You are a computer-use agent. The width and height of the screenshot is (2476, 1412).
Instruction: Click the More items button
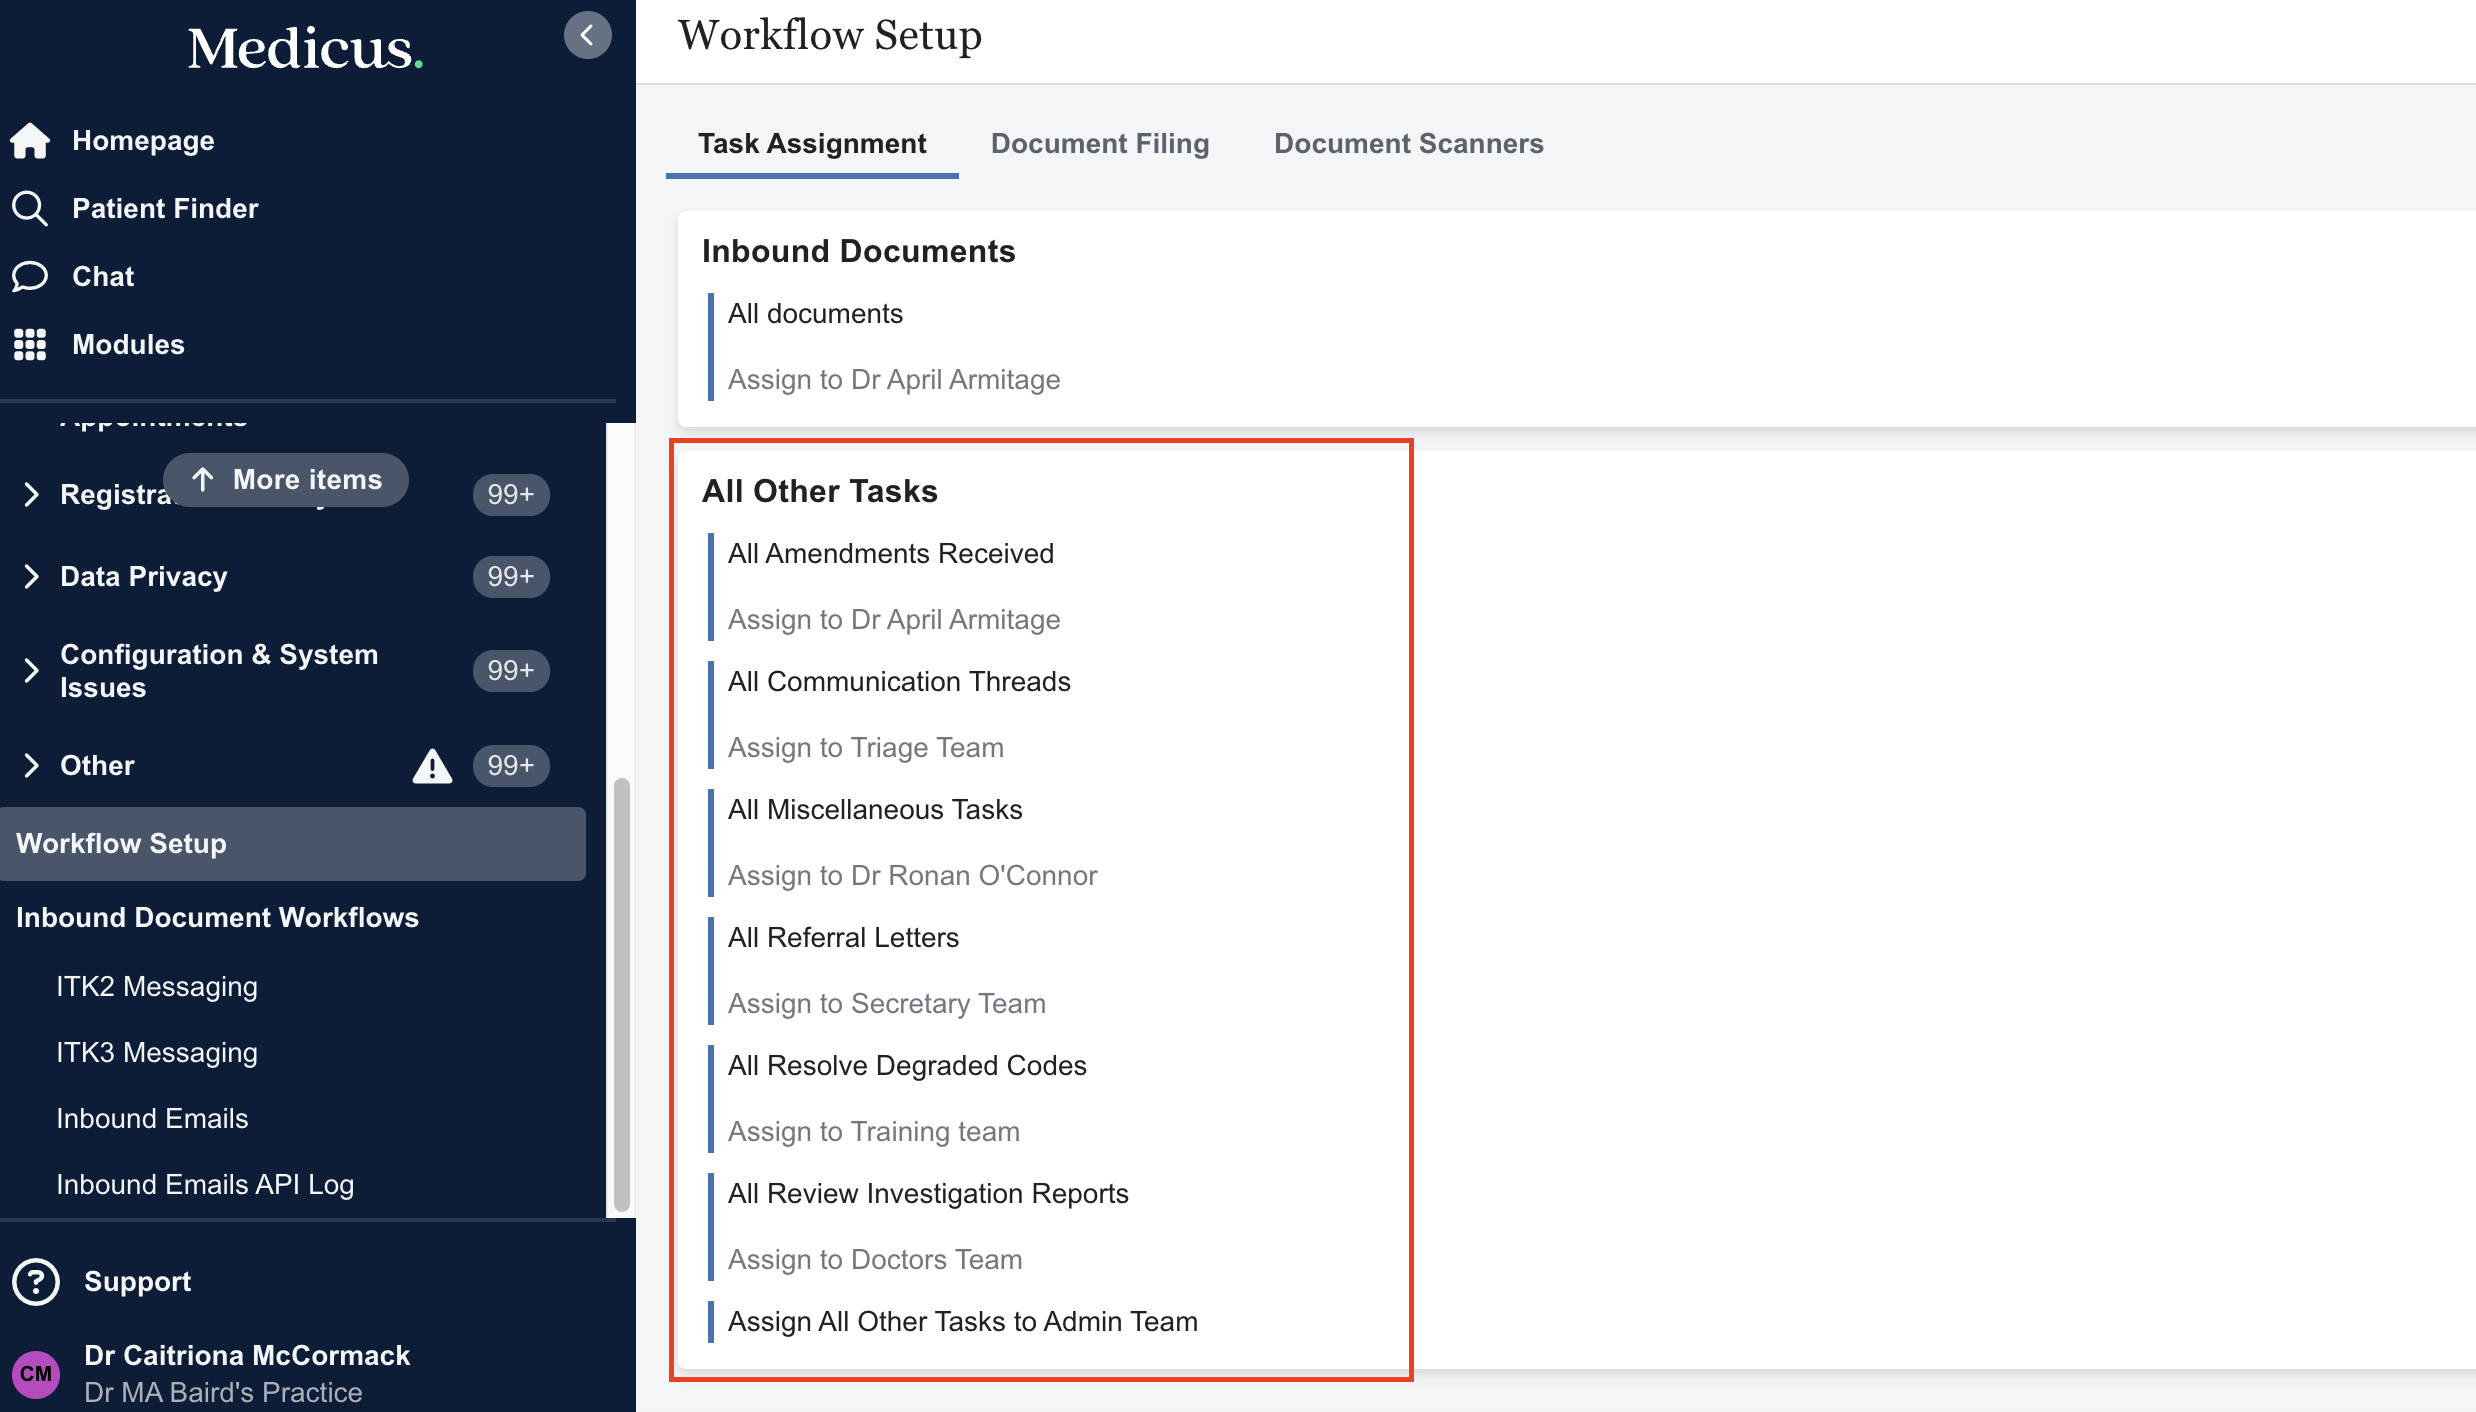286,480
